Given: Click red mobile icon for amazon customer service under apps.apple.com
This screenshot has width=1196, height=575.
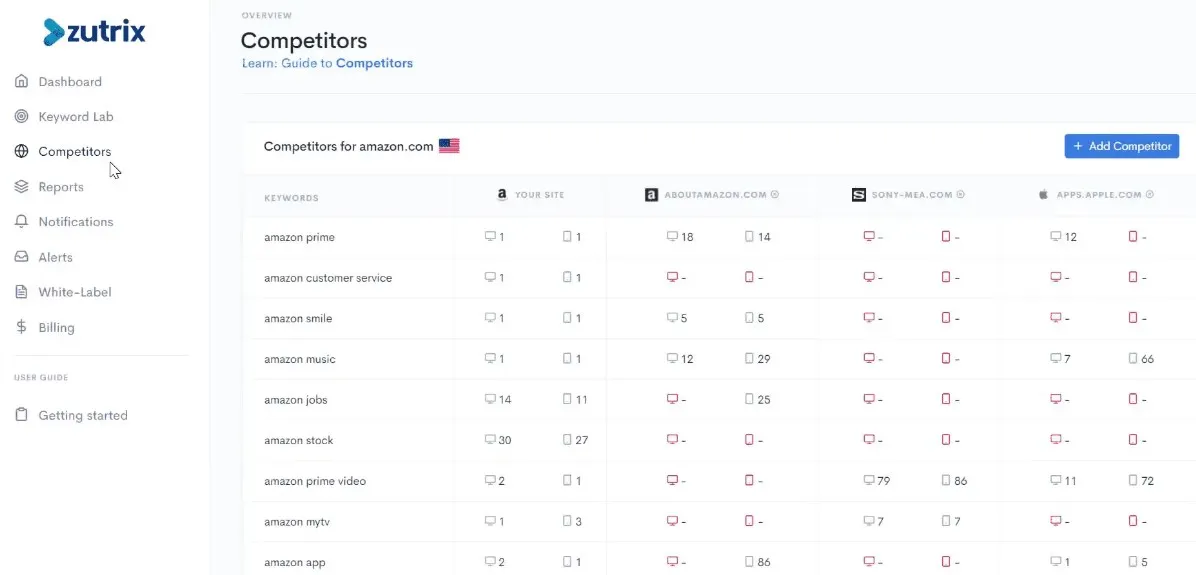Looking at the screenshot, I should pyautogui.click(x=1133, y=277).
